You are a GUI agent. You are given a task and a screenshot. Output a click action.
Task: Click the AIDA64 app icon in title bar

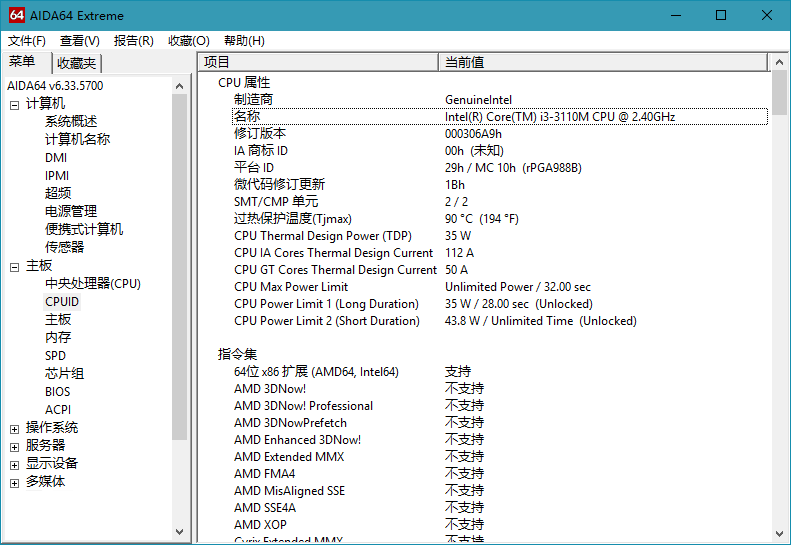pos(17,15)
